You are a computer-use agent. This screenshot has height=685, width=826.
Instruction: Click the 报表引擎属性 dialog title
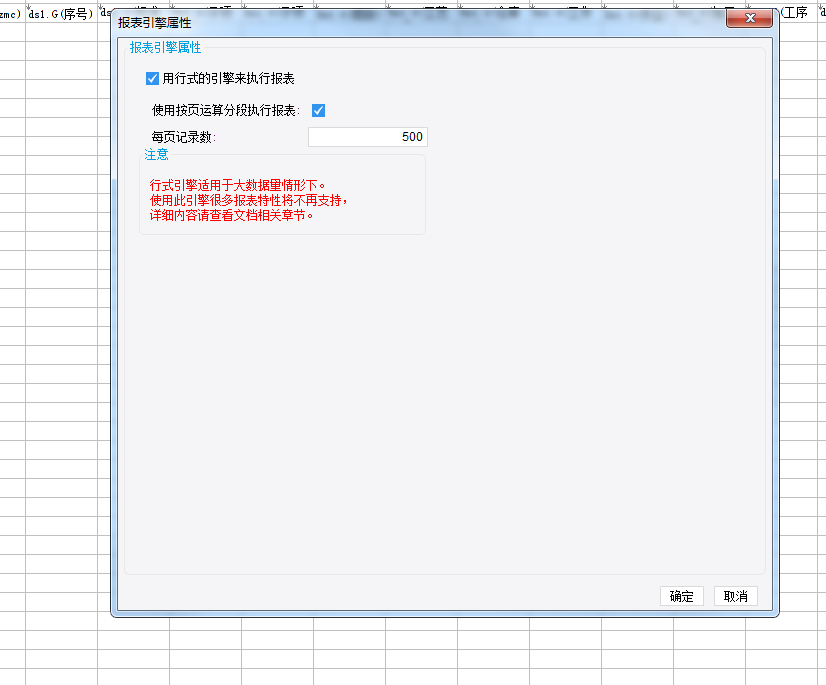tap(155, 23)
